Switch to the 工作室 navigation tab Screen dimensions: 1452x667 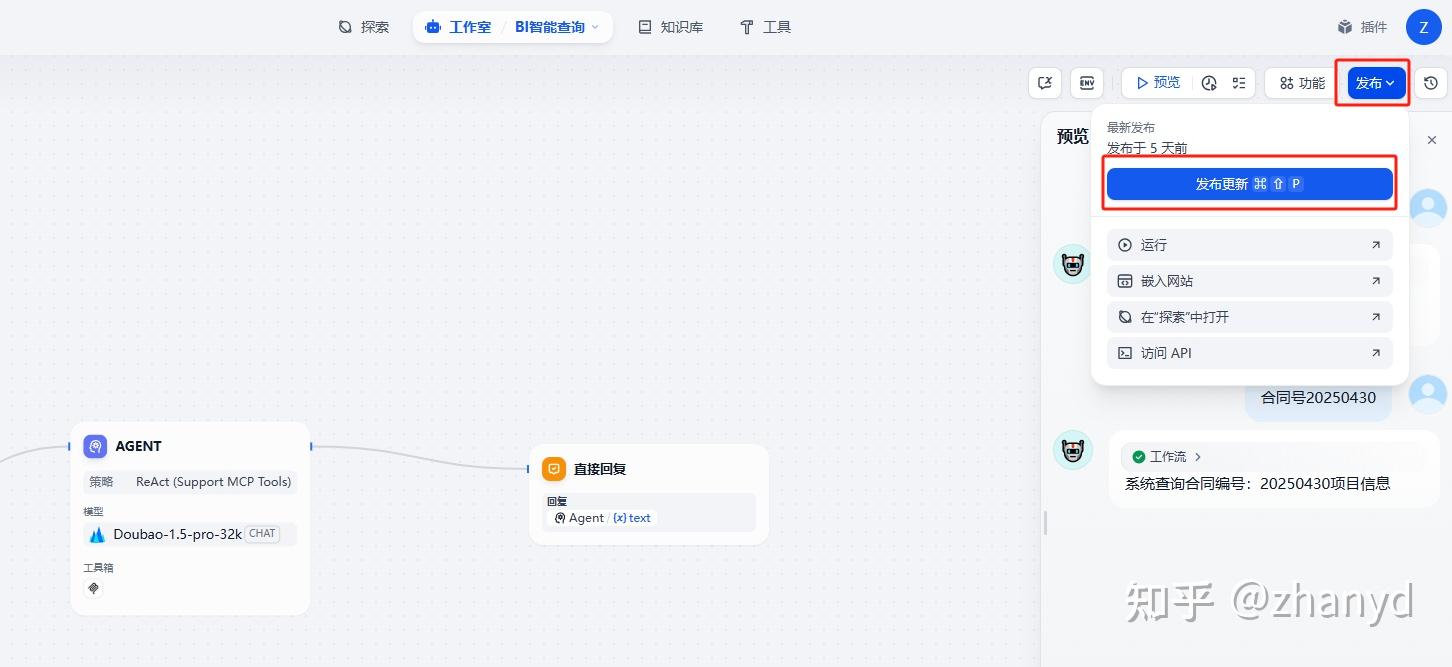coord(457,27)
